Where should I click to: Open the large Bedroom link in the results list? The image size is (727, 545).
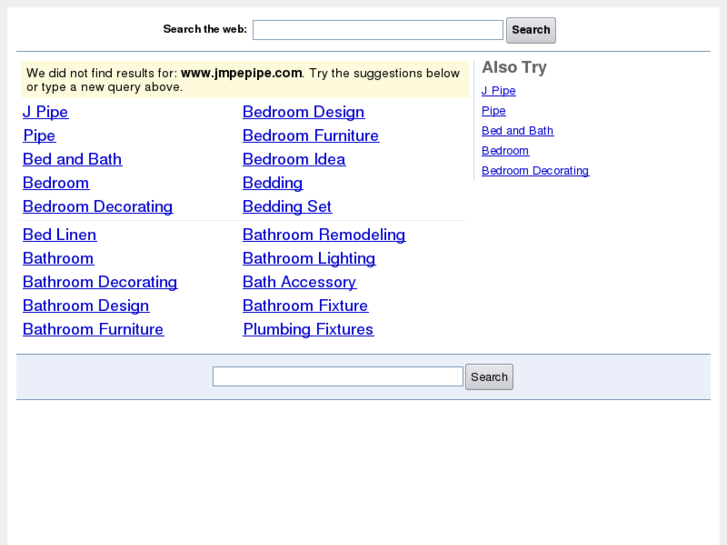point(56,183)
